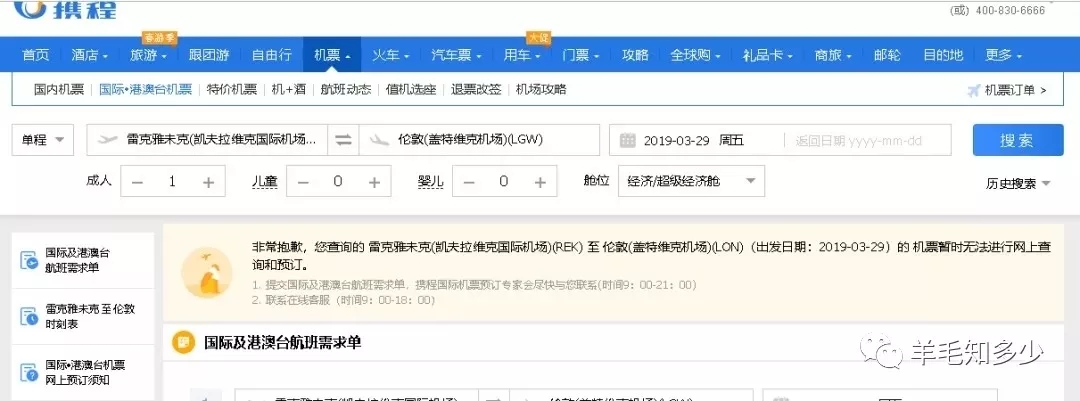This screenshot has height=401, width=1080.
Task: Increase adult count with plus
Action: (x=209, y=182)
